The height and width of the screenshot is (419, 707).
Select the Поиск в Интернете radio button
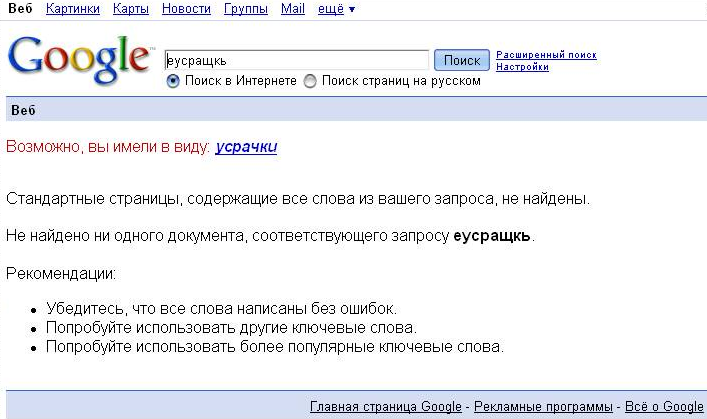coord(173,82)
